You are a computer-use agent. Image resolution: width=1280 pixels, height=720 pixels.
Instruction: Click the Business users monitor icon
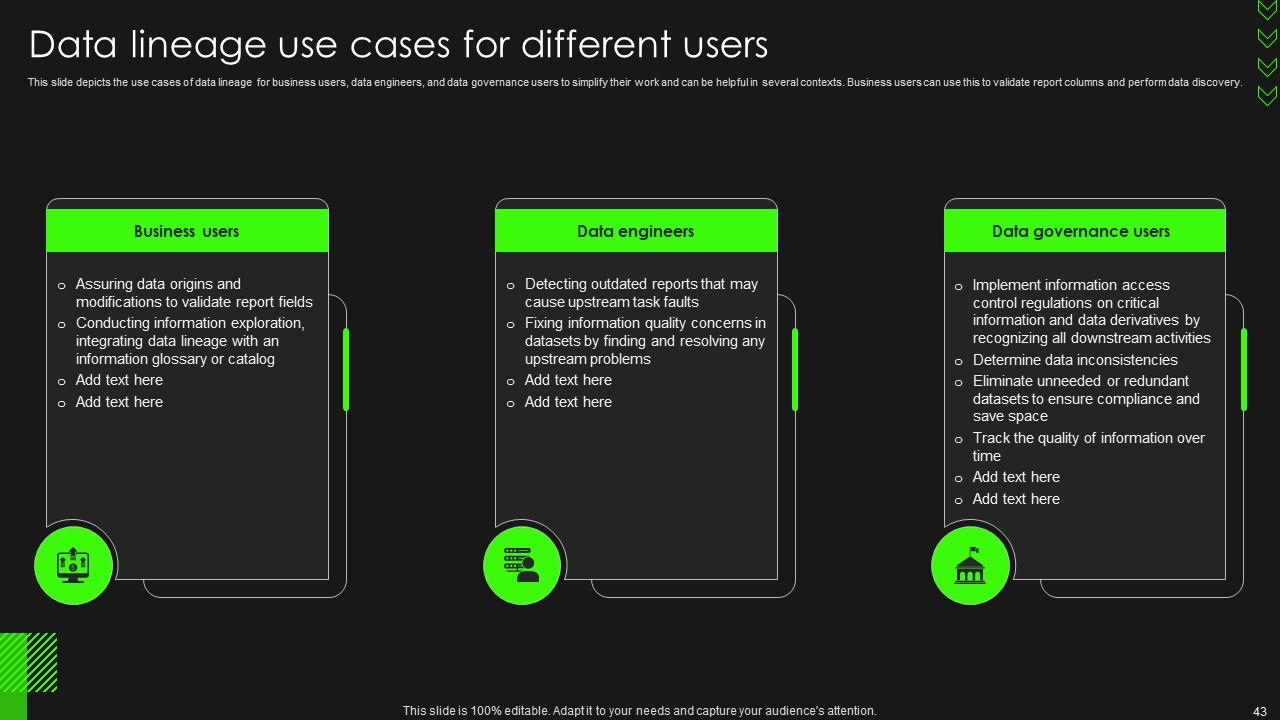(73, 566)
